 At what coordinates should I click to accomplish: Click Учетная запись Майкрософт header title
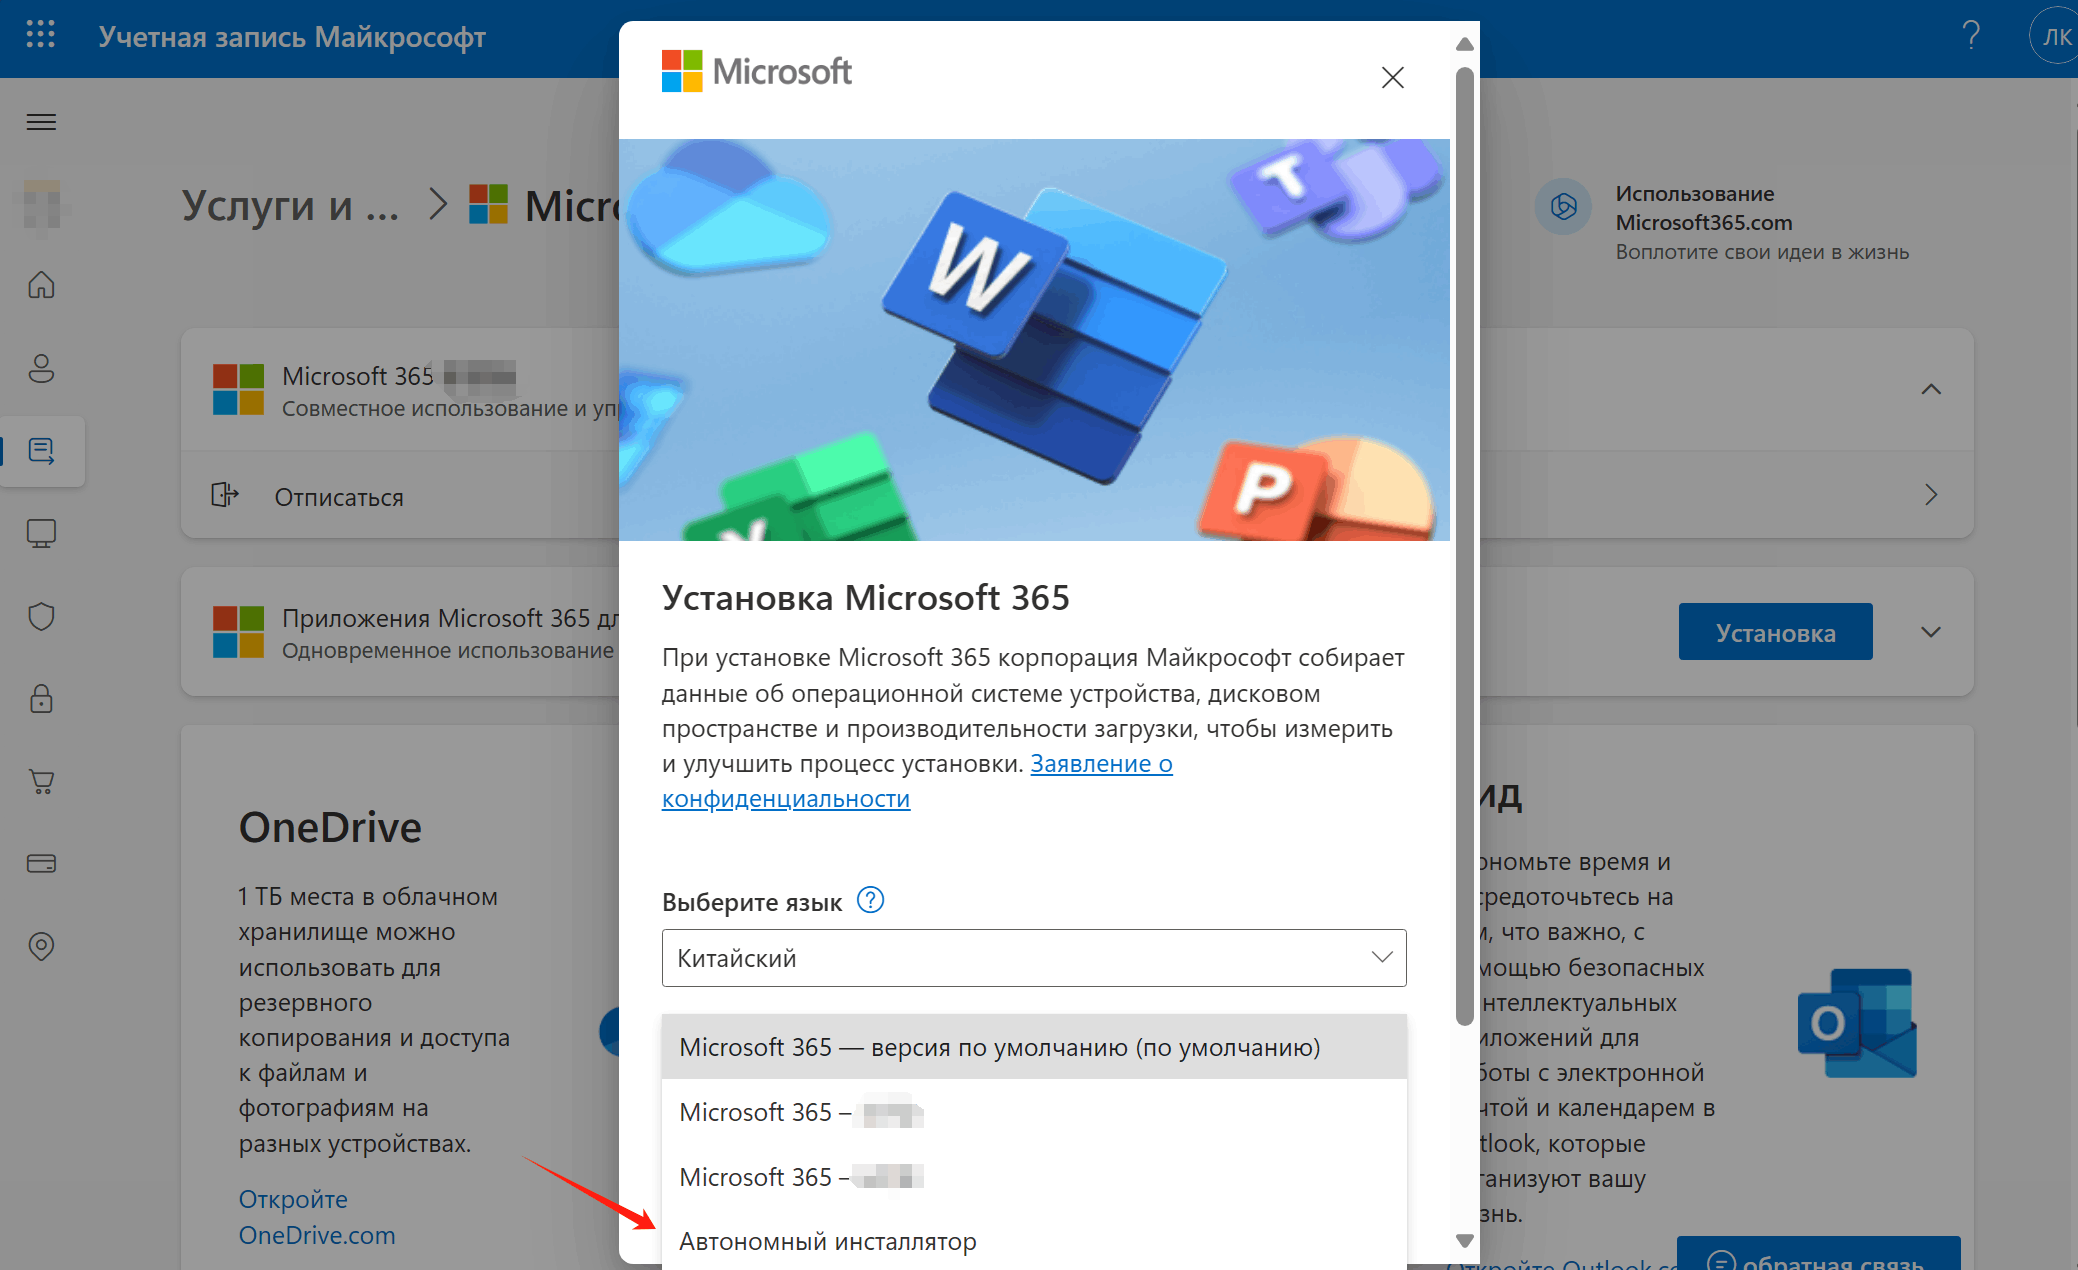coord(292,37)
